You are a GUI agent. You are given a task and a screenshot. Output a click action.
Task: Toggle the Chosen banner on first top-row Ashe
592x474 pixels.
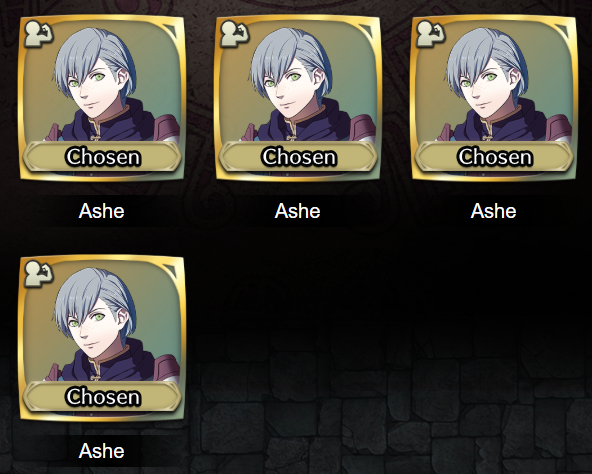tap(102, 157)
